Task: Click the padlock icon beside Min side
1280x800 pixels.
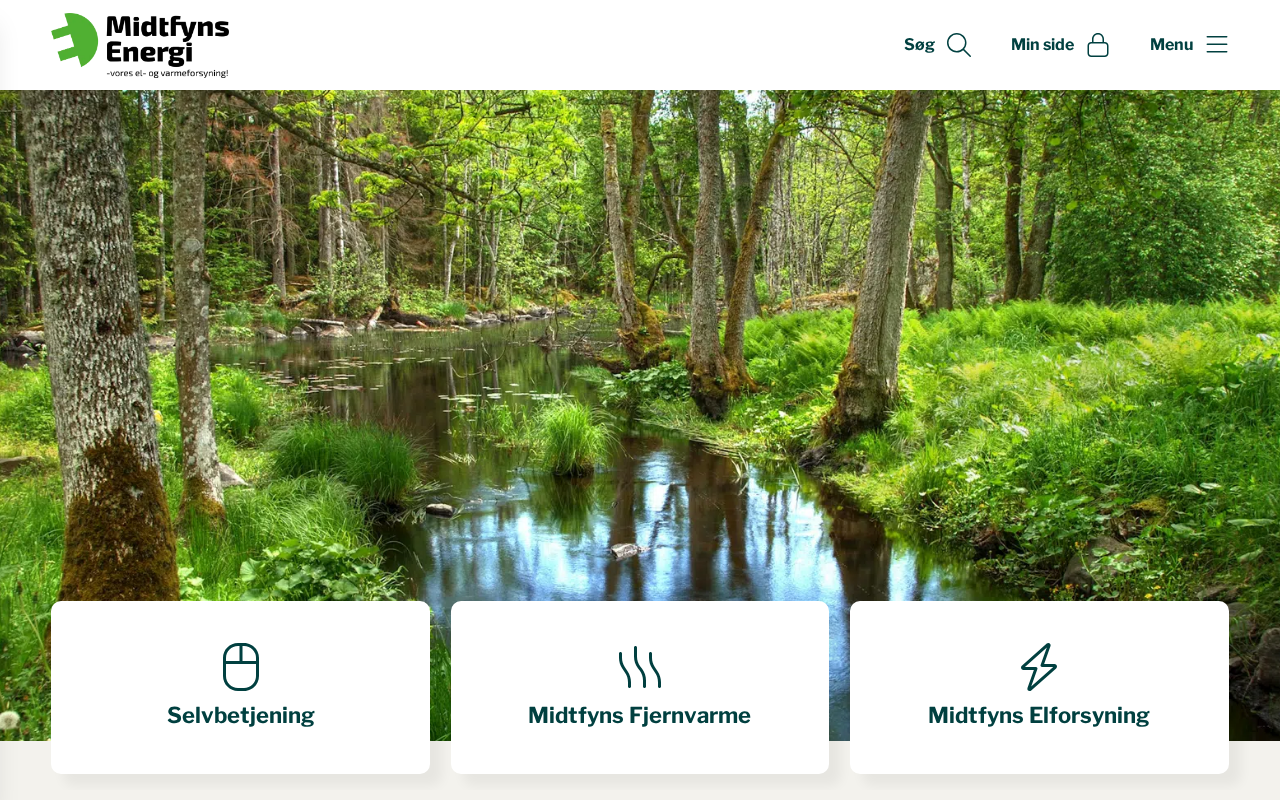Action: (1098, 45)
